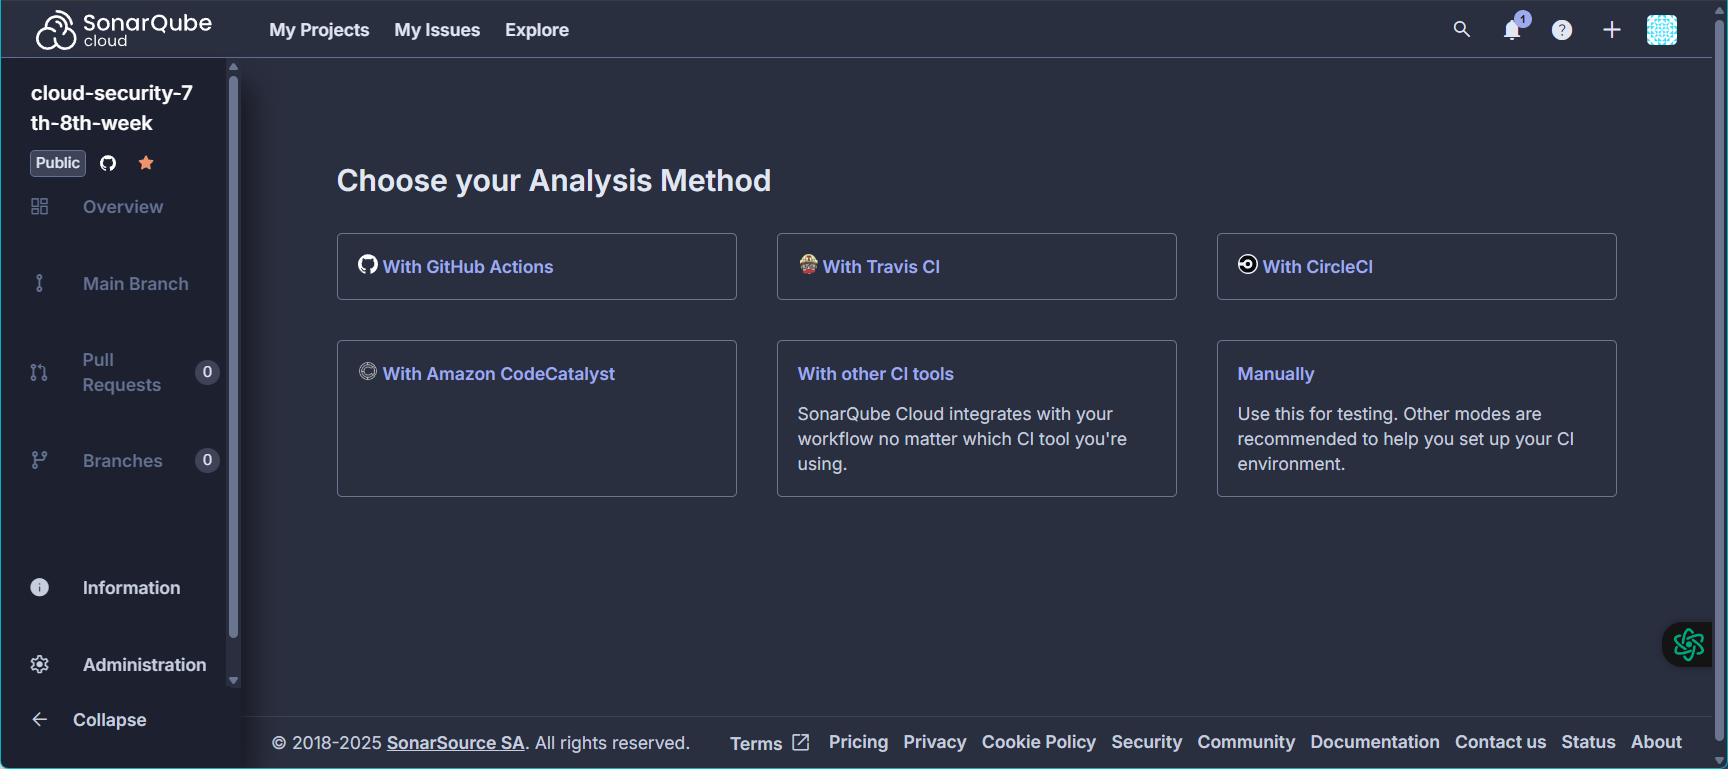Click the plus create-new icon
The image size is (1728, 769).
(1612, 30)
